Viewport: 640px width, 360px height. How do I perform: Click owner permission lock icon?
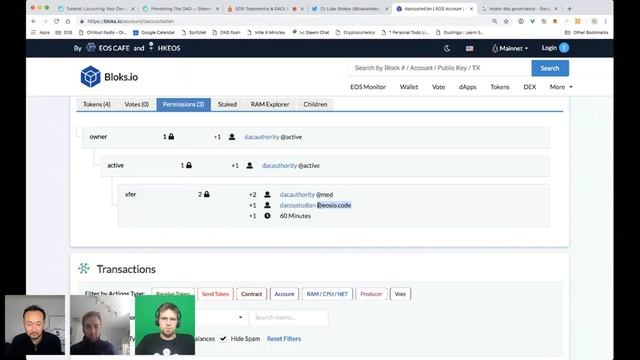pyautogui.click(x=171, y=136)
